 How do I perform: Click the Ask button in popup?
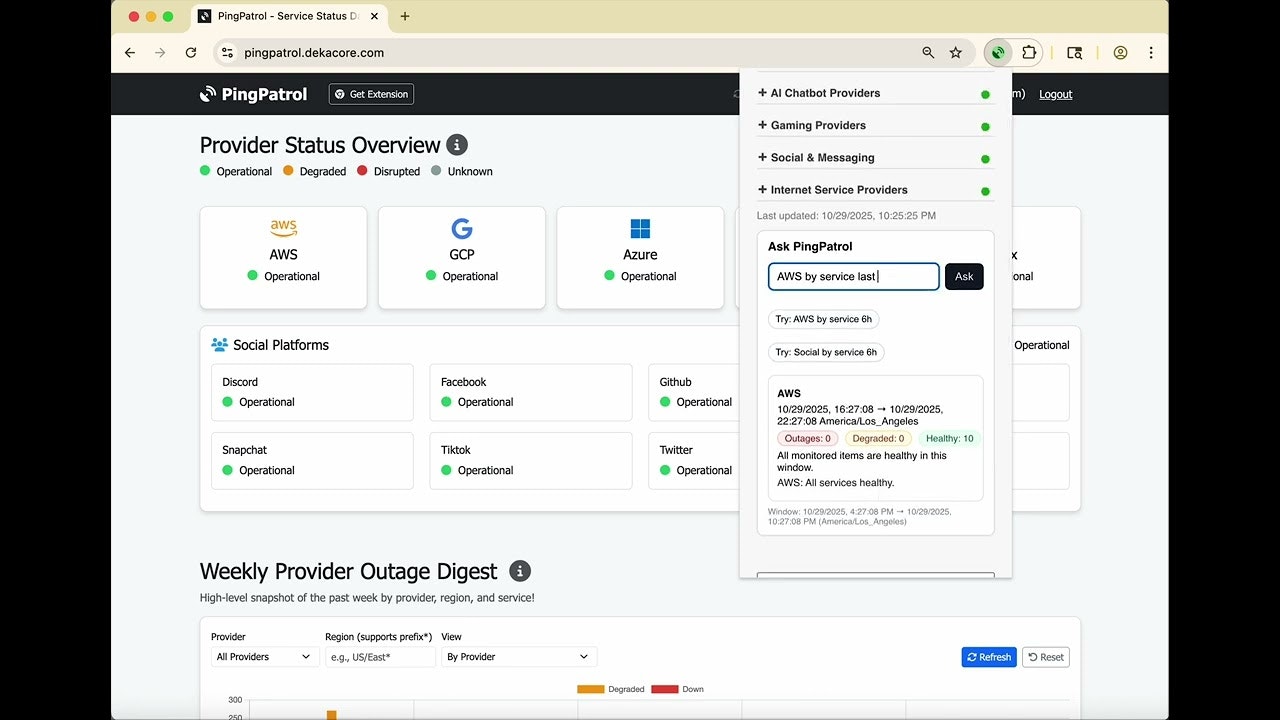tap(964, 277)
